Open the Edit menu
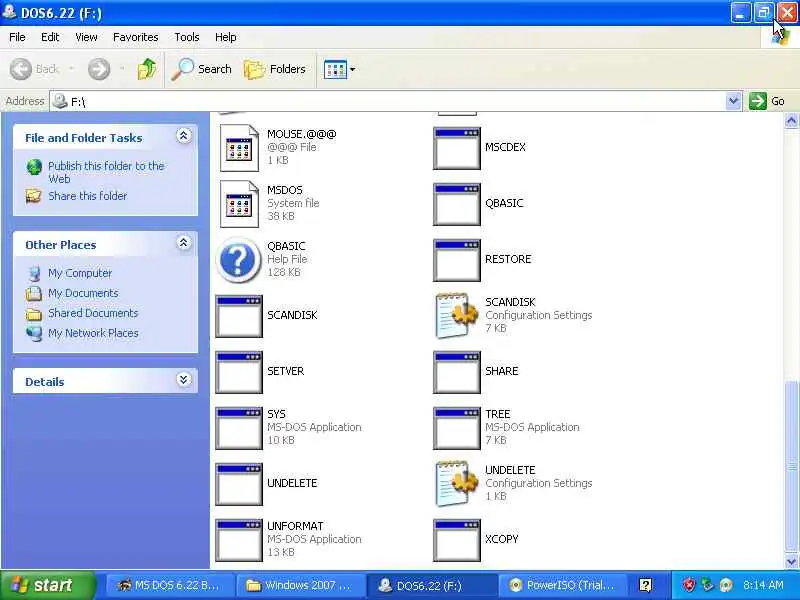 50,37
